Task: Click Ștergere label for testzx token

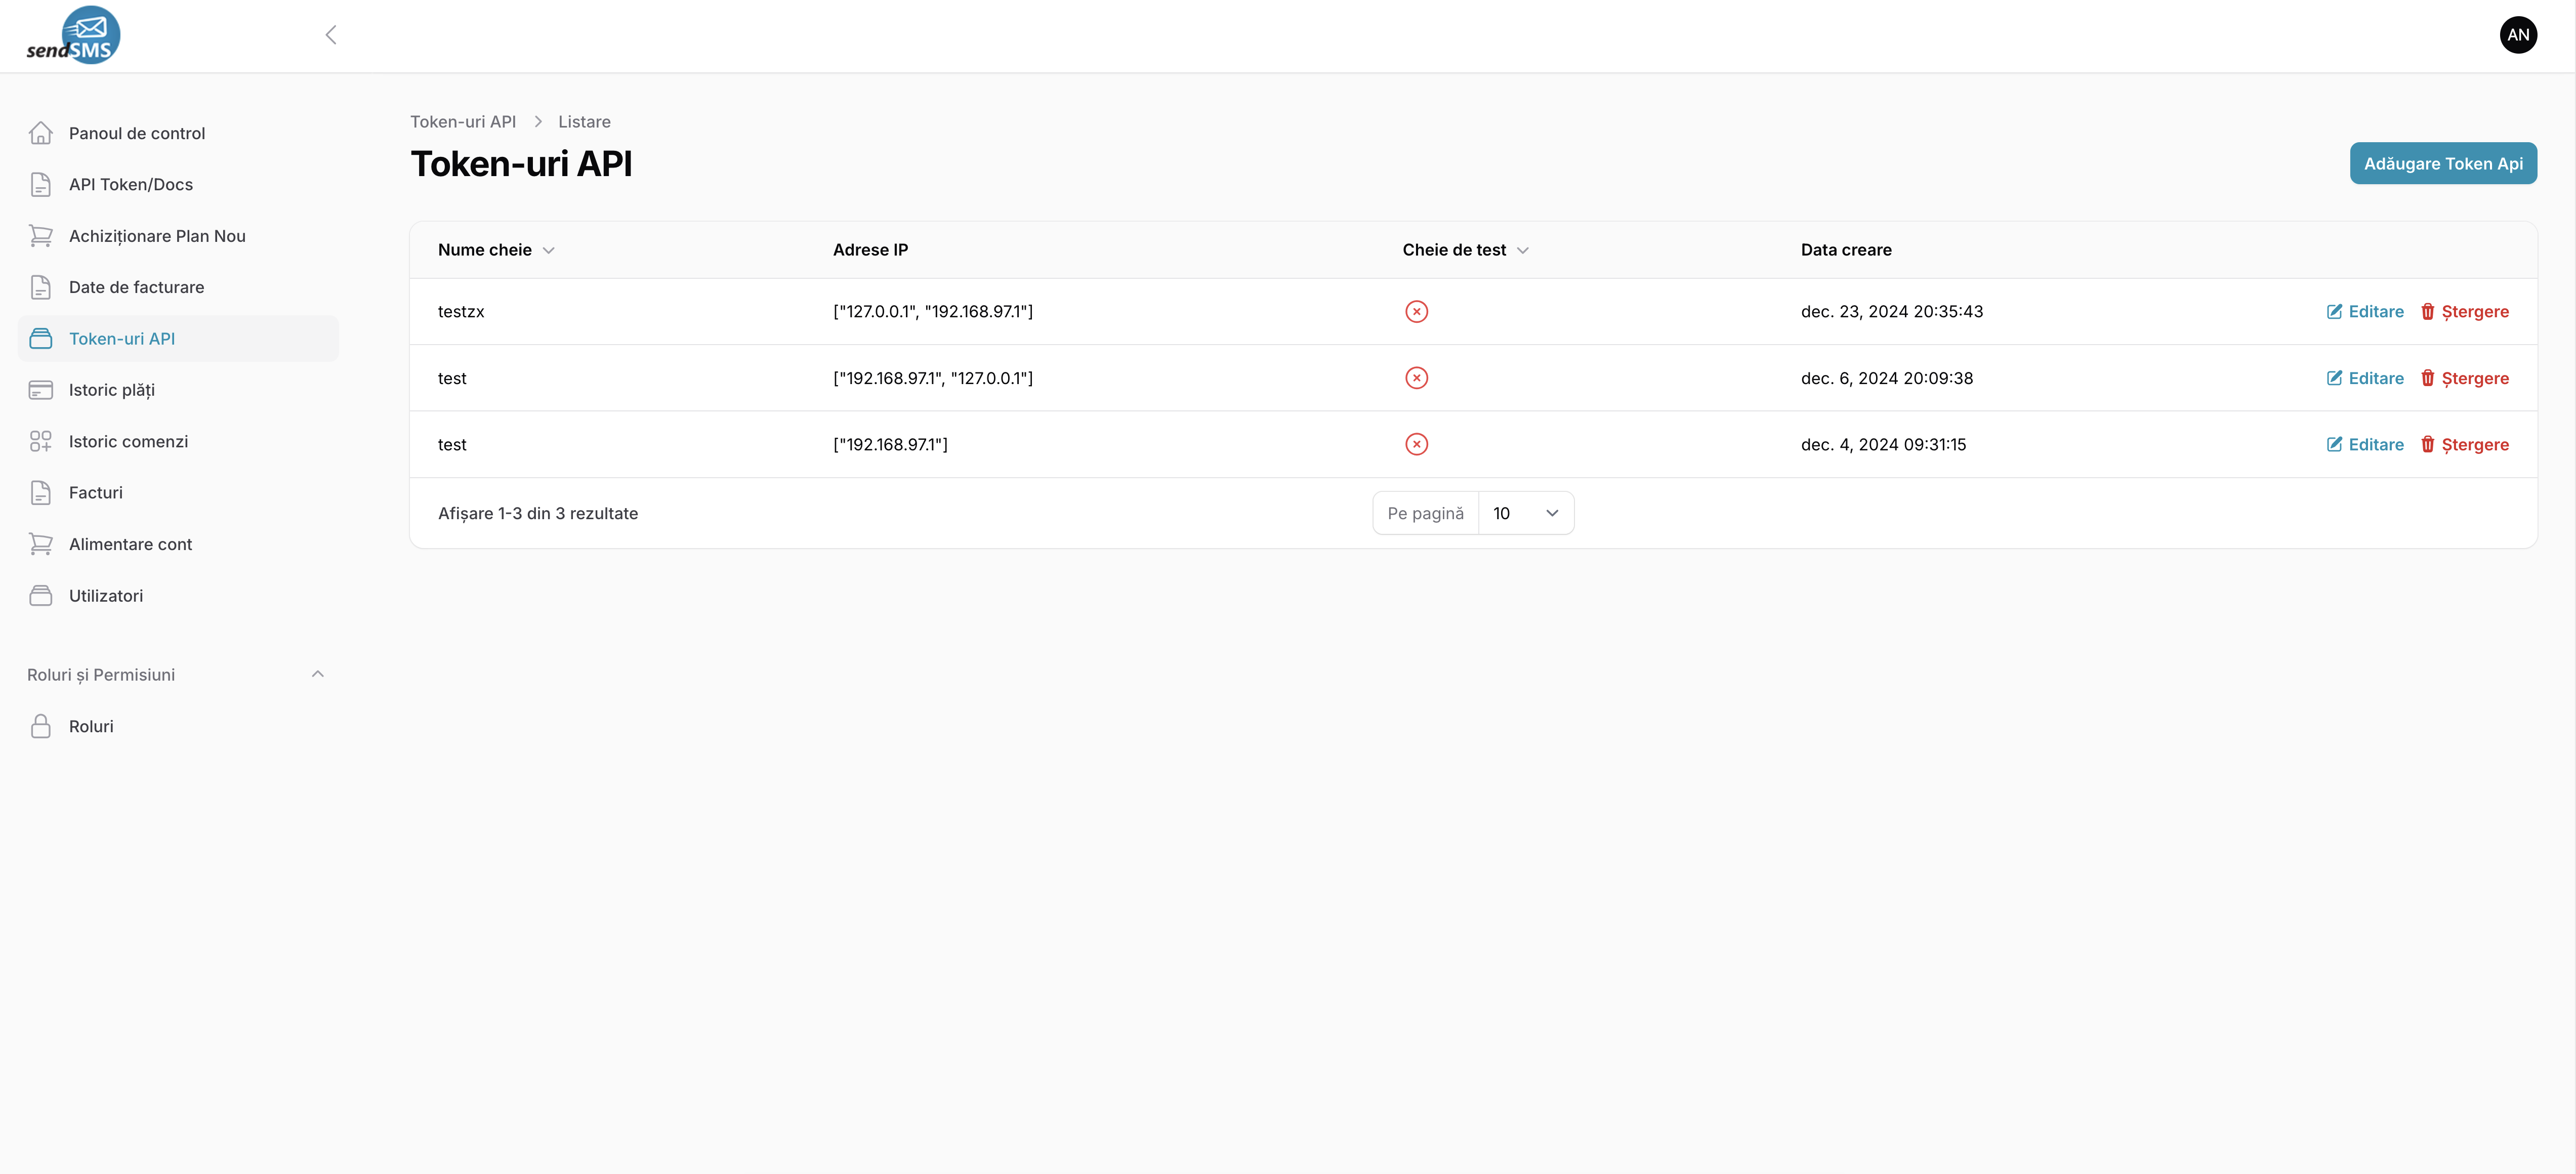Action: [2475, 312]
